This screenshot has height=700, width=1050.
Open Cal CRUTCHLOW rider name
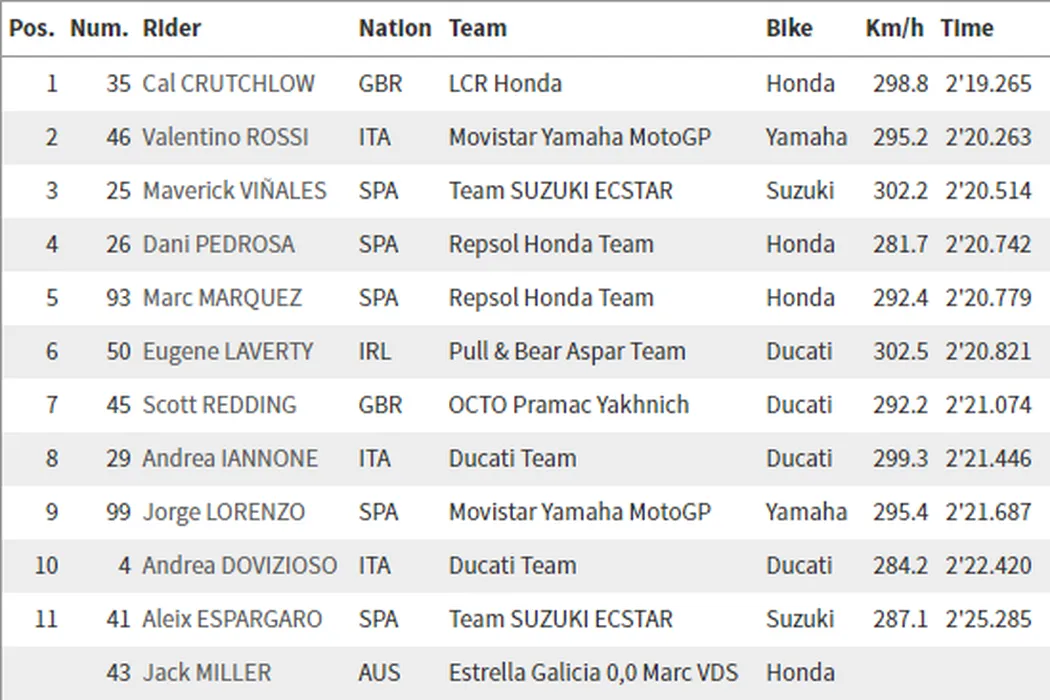(x=228, y=83)
